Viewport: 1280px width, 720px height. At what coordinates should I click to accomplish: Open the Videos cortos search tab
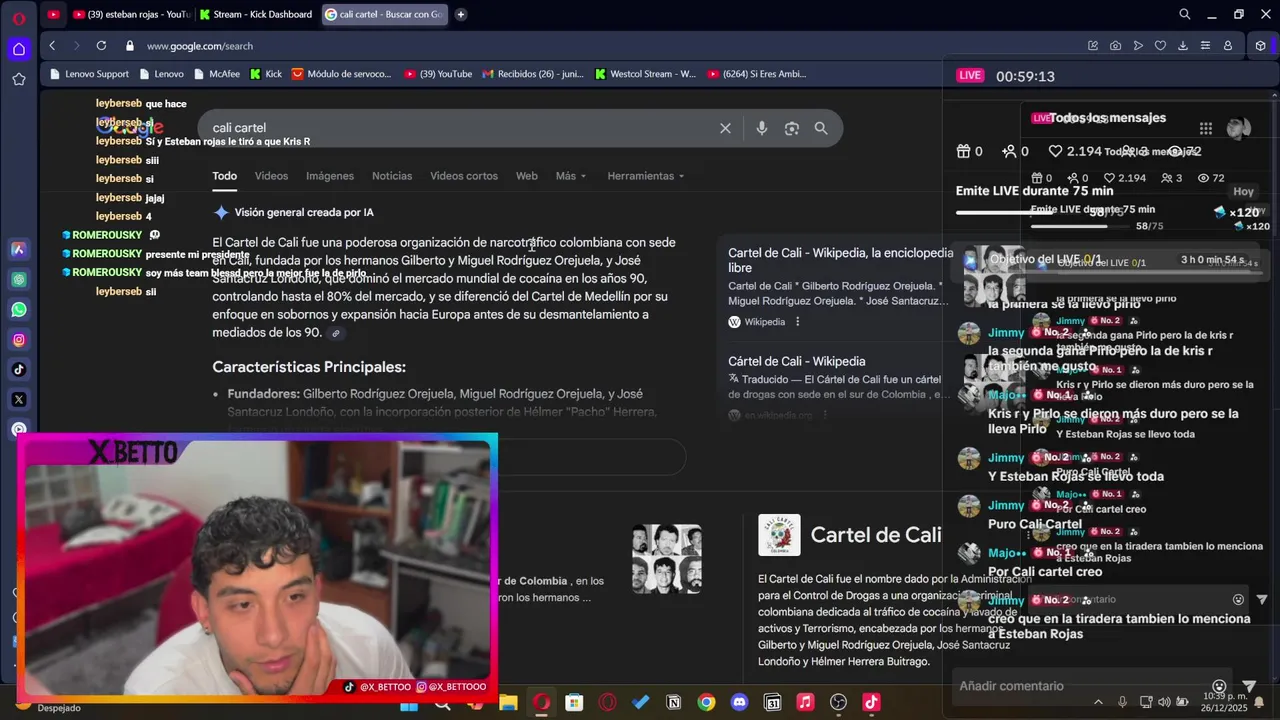464,176
